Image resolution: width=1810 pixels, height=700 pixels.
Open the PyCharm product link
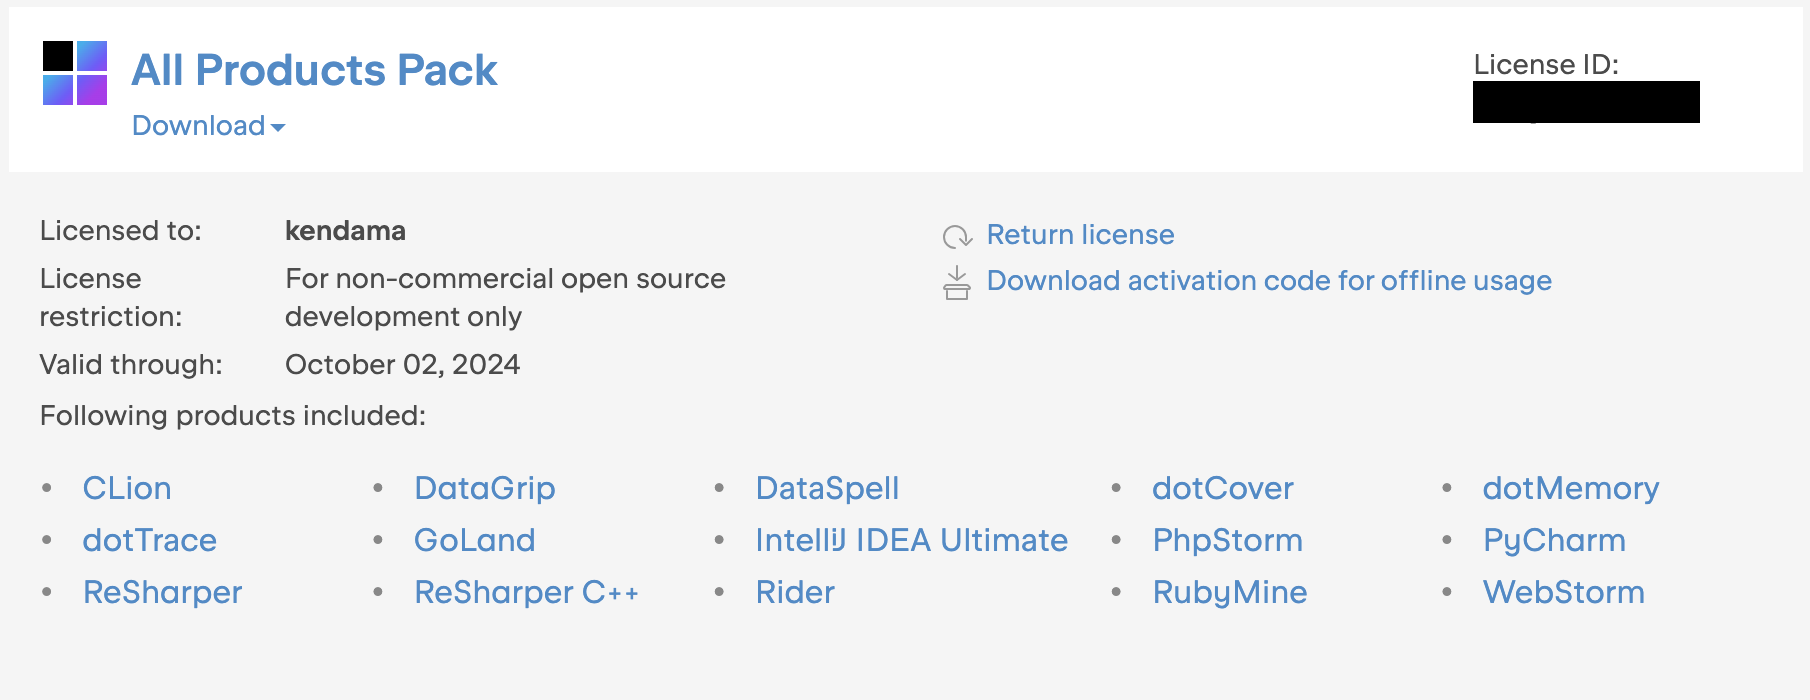(x=1554, y=540)
